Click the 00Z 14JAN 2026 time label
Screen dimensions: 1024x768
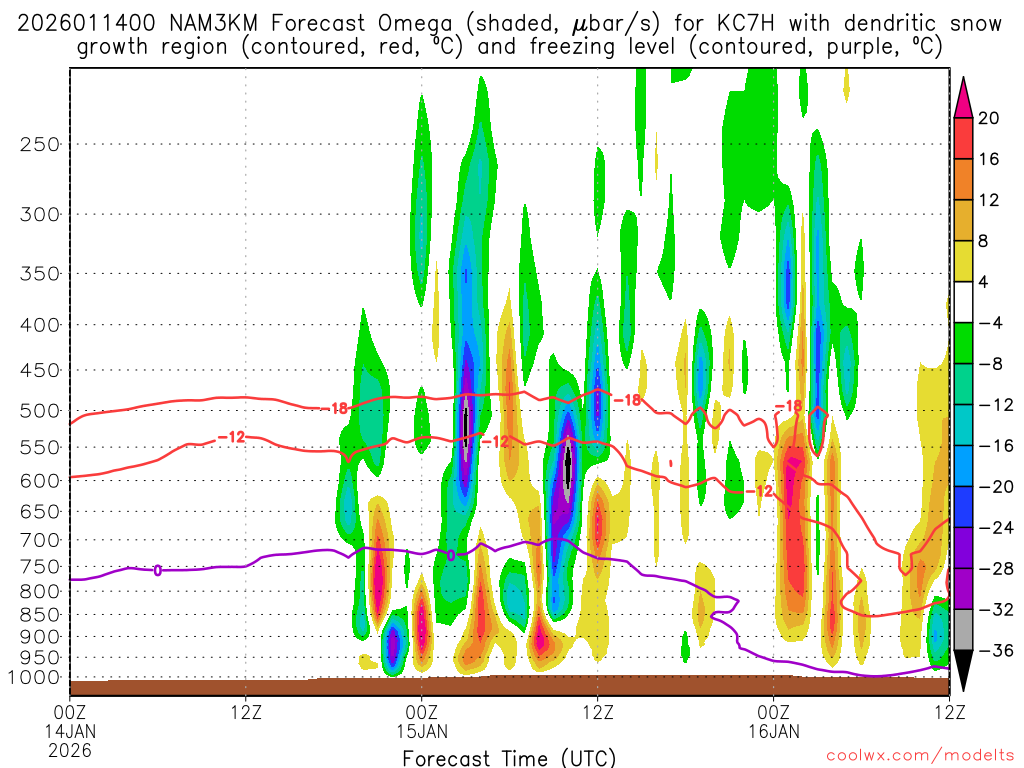[70, 730]
